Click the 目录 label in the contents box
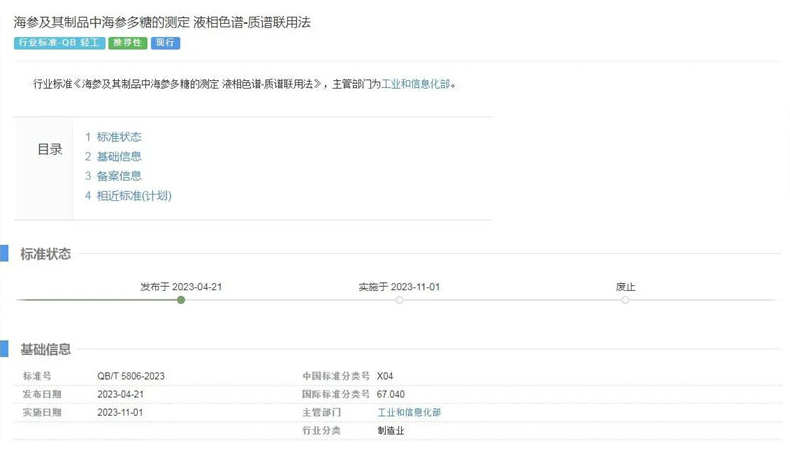Image resolution: width=790 pixels, height=452 pixels. pyautogui.click(x=50, y=150)
